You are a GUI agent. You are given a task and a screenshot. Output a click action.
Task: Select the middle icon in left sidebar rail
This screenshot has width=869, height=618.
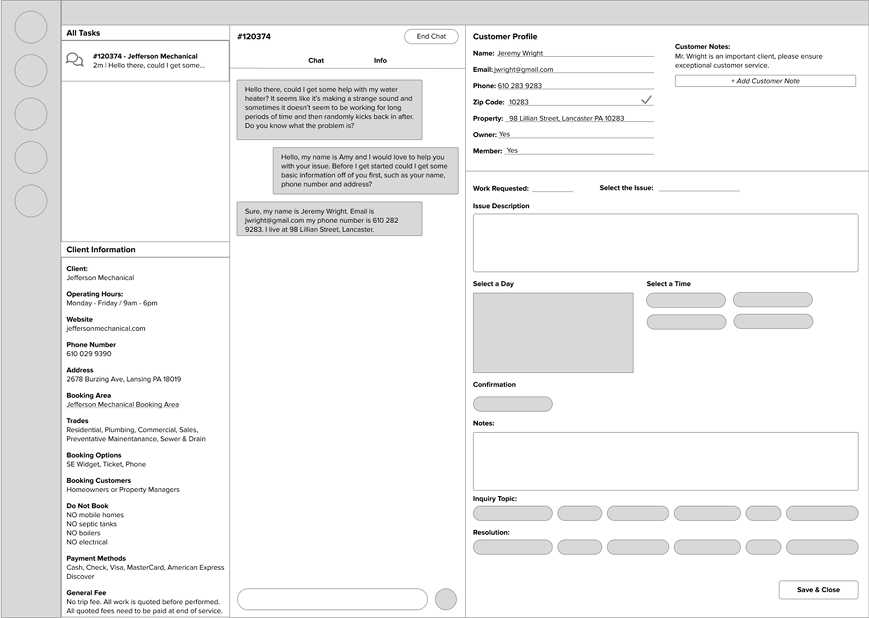(x=30, y=114)
